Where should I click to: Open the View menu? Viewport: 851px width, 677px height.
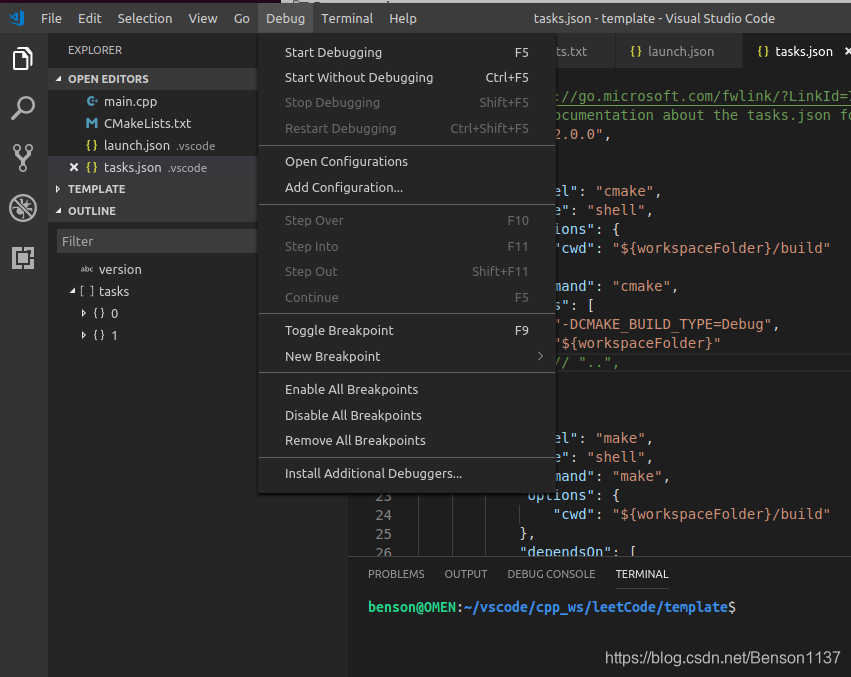coord(203,18)
